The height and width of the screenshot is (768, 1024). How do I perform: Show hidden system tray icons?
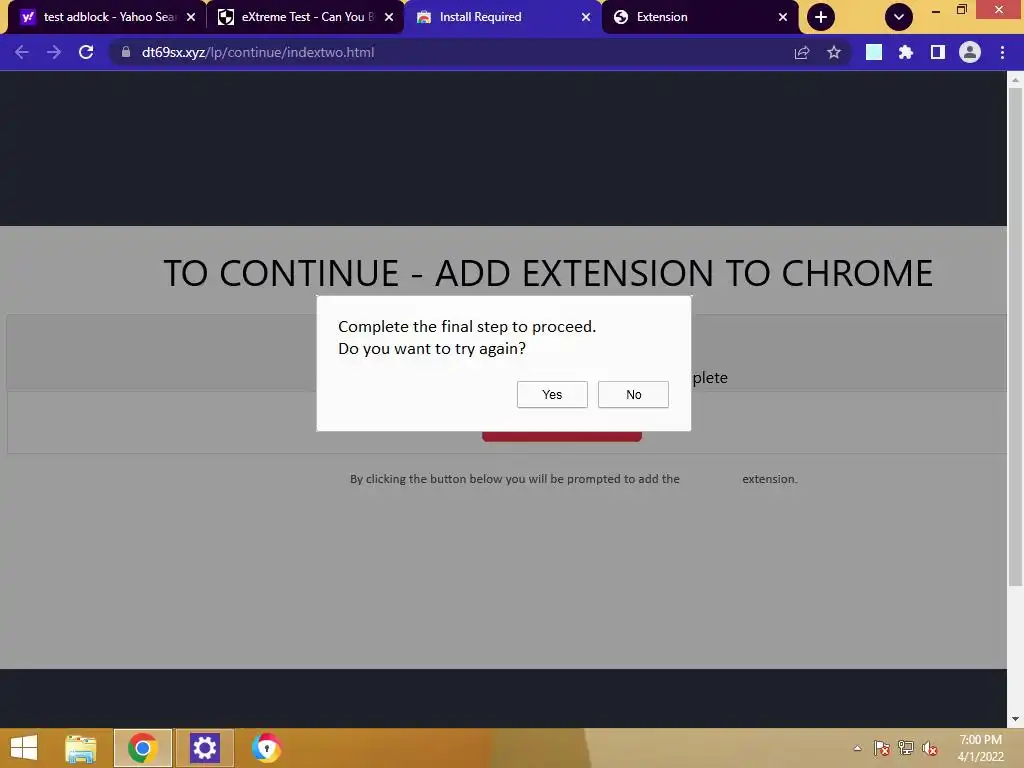coord(857,748)
